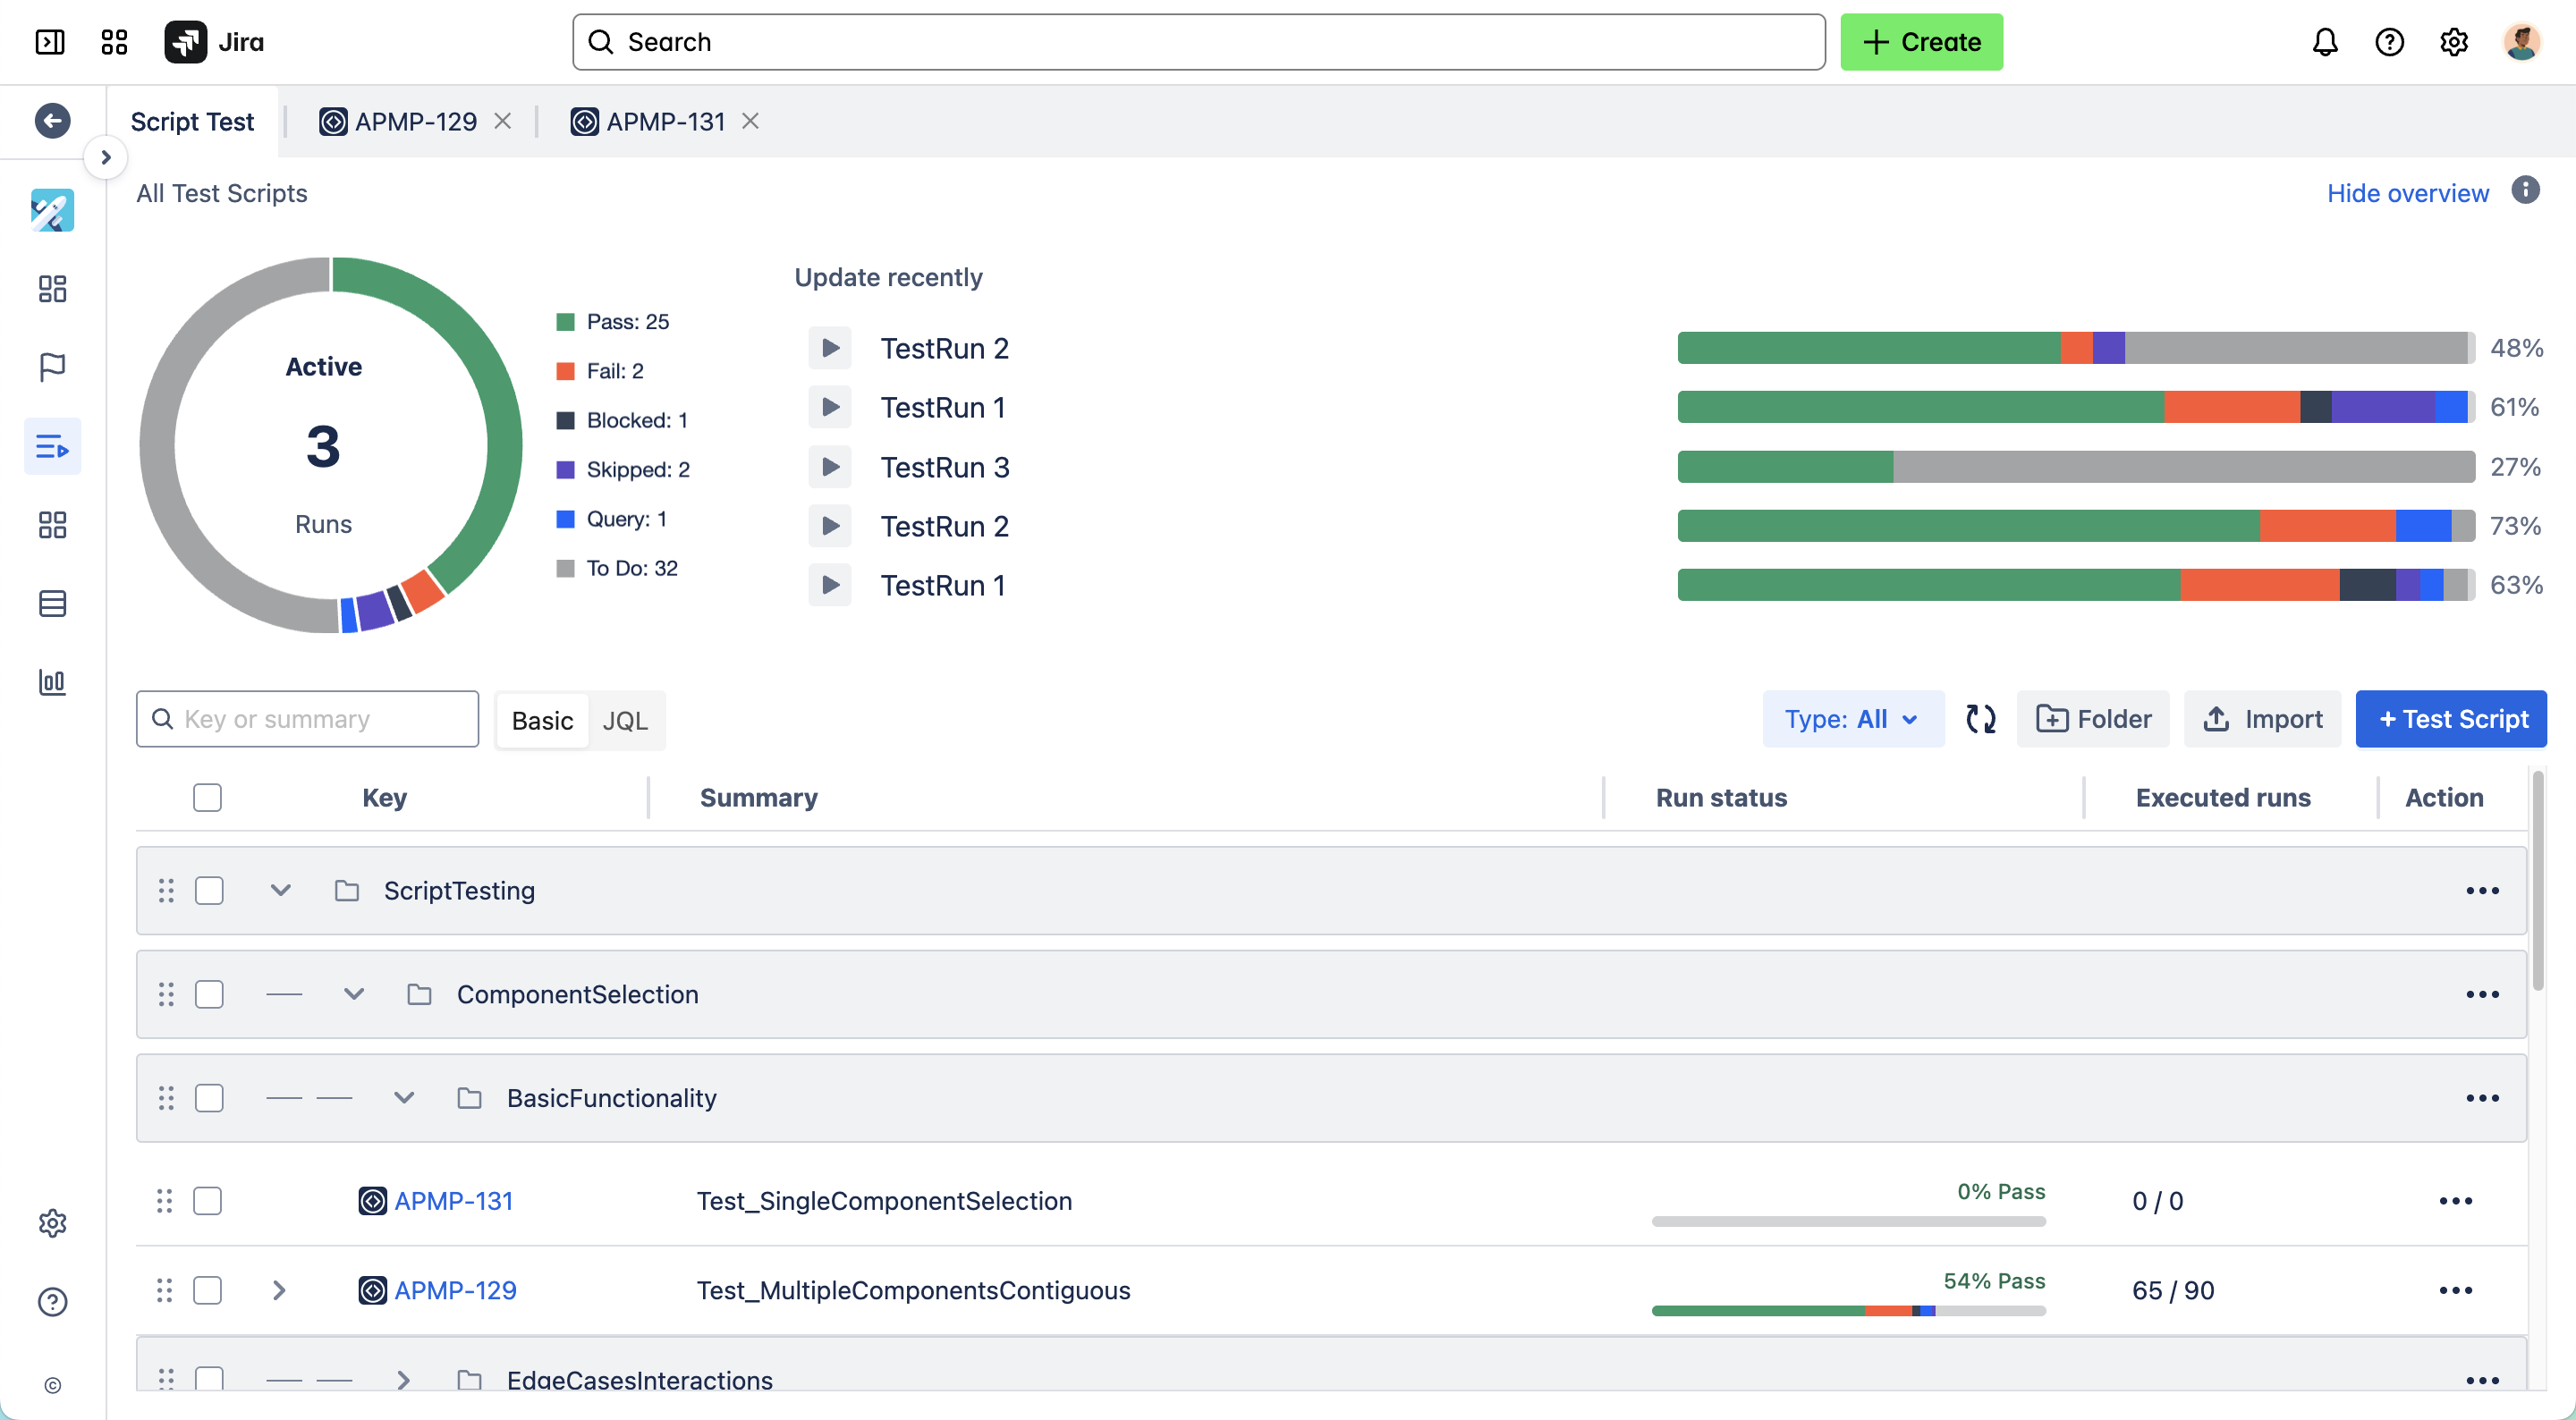Open notifications bell icon

point(2325,41)
